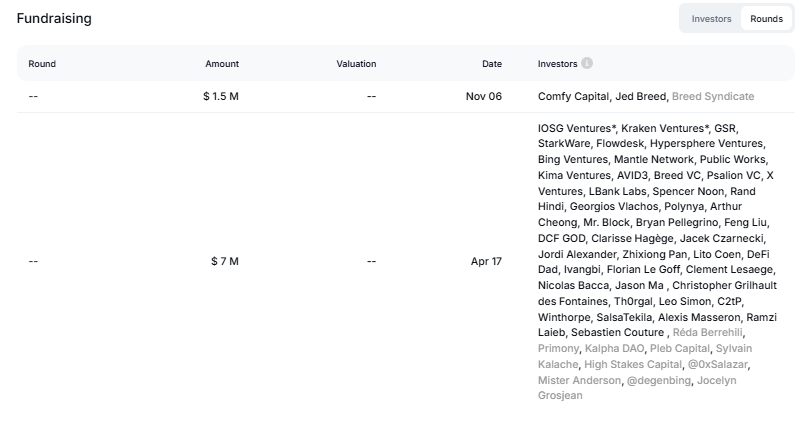The image size is (805, 424).
Task: Open Réda Berrehili investor link
Action: (x=707, y=333)
